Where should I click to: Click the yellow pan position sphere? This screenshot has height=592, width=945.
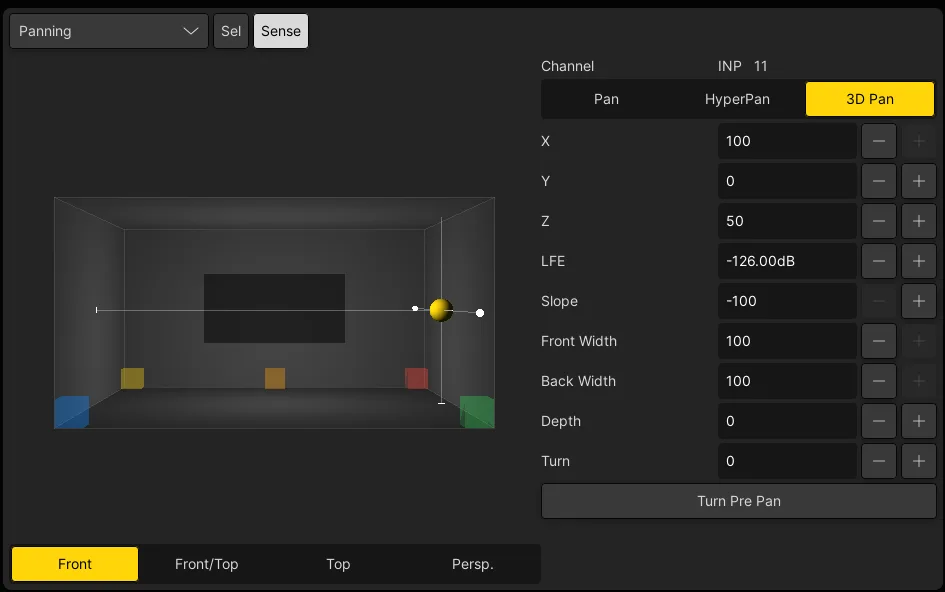[441, 310]
